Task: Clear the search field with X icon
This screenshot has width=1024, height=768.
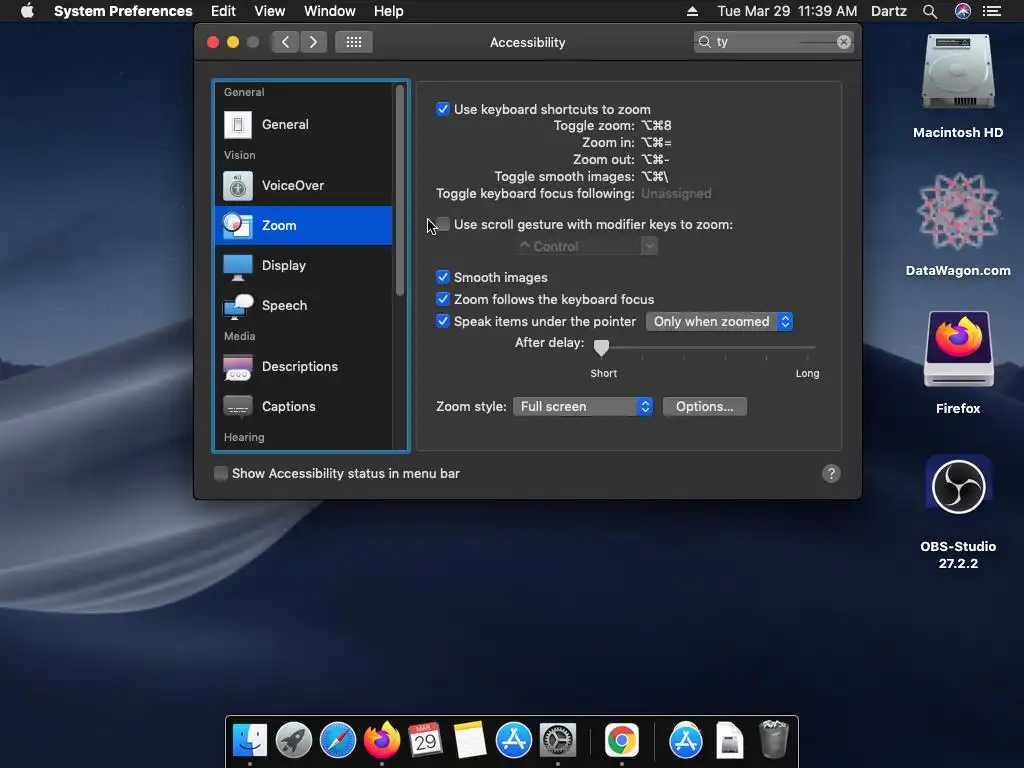Action: point(844,42)
